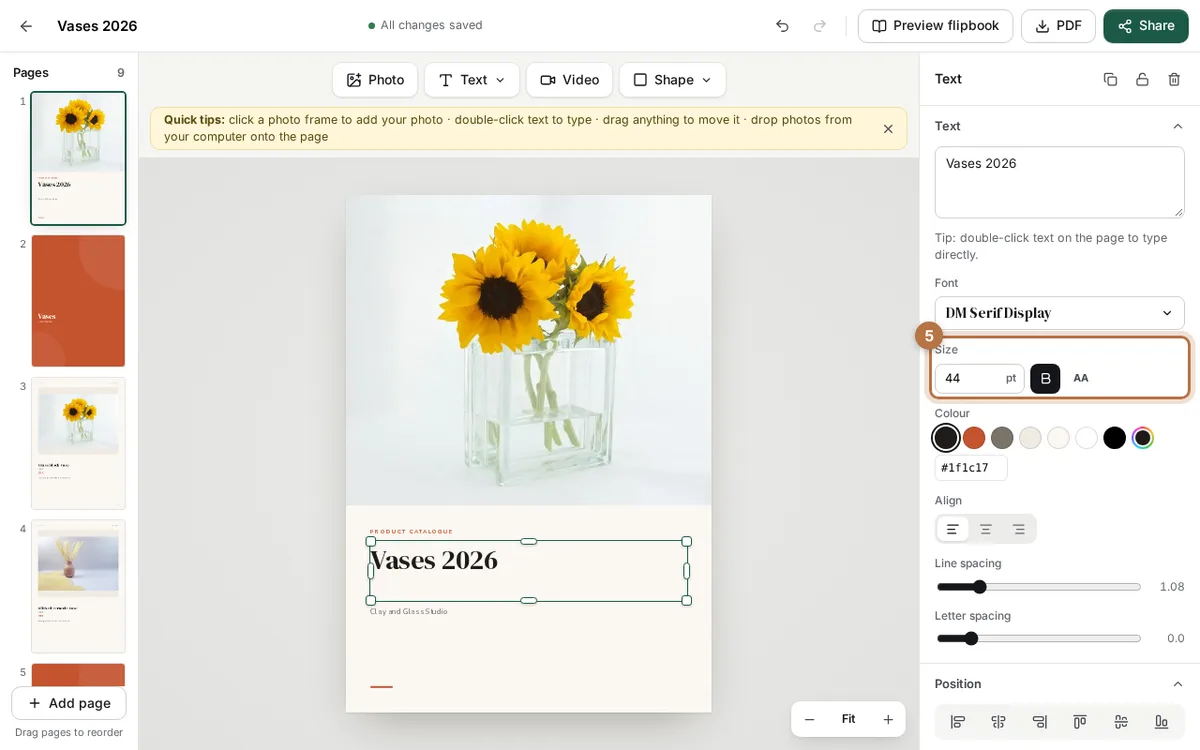Export as PDF
The width and height of the screenshot is (1200, 750).
(x=1058, y=26)
